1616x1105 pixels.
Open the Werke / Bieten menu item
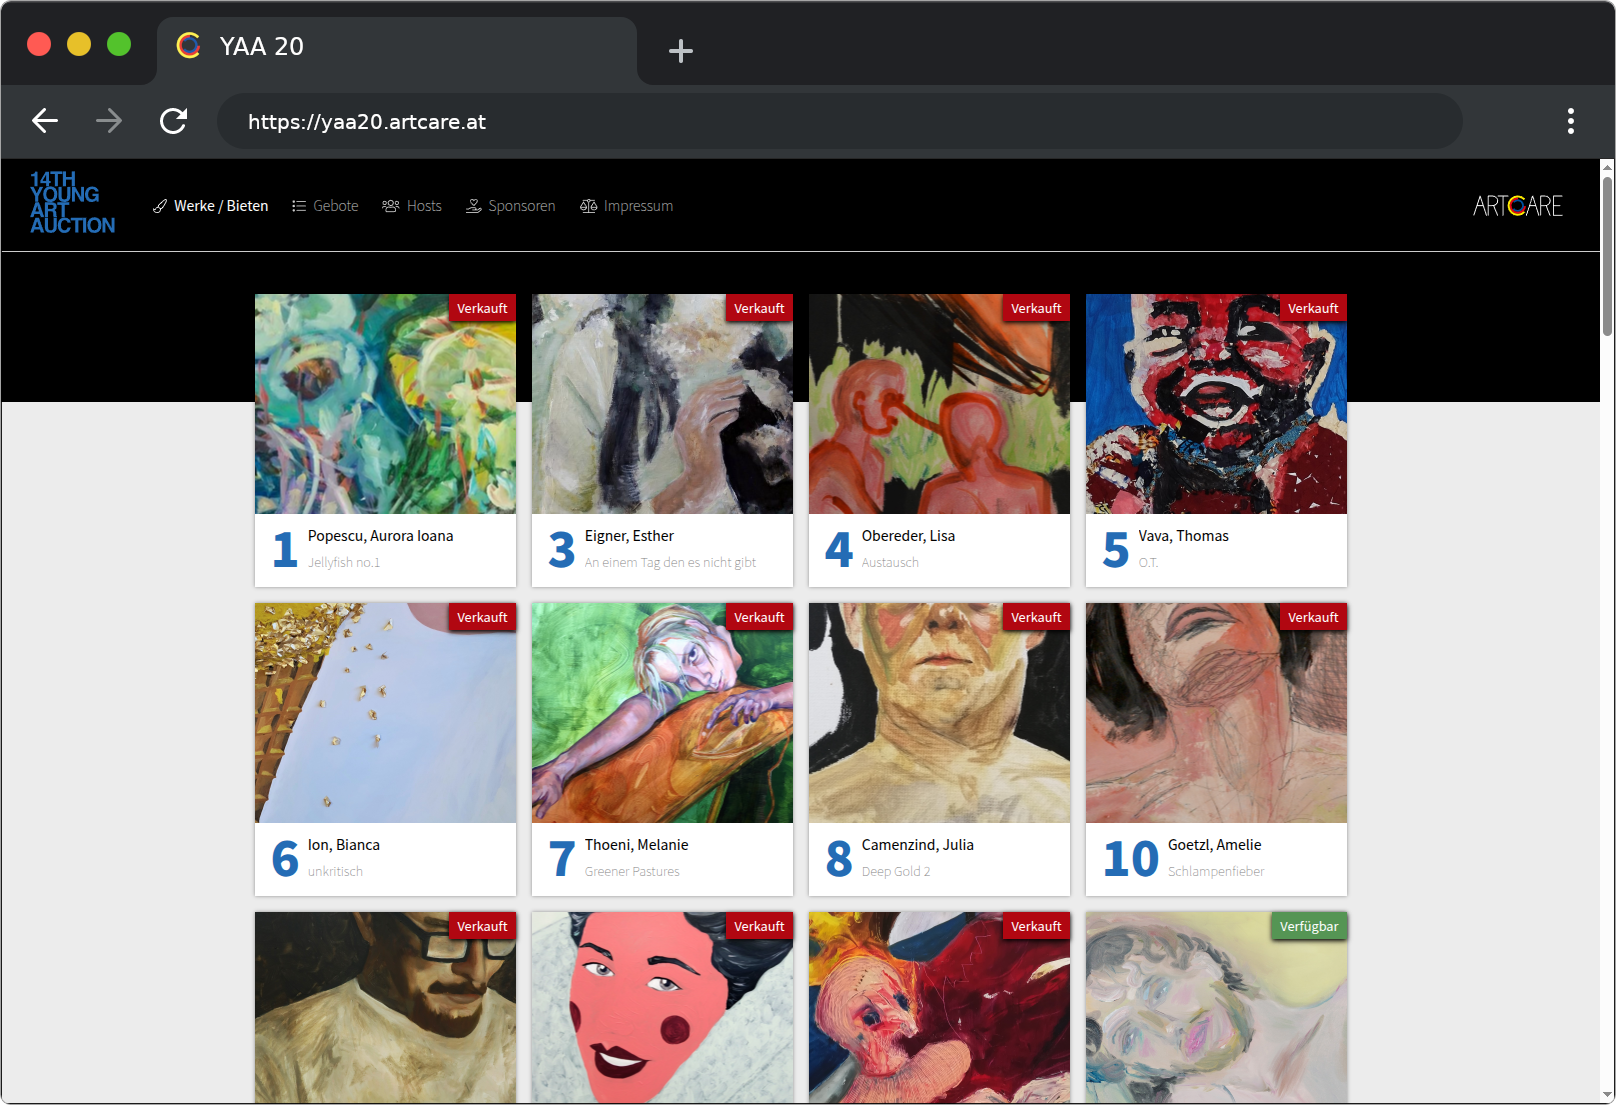pos(211,206)
